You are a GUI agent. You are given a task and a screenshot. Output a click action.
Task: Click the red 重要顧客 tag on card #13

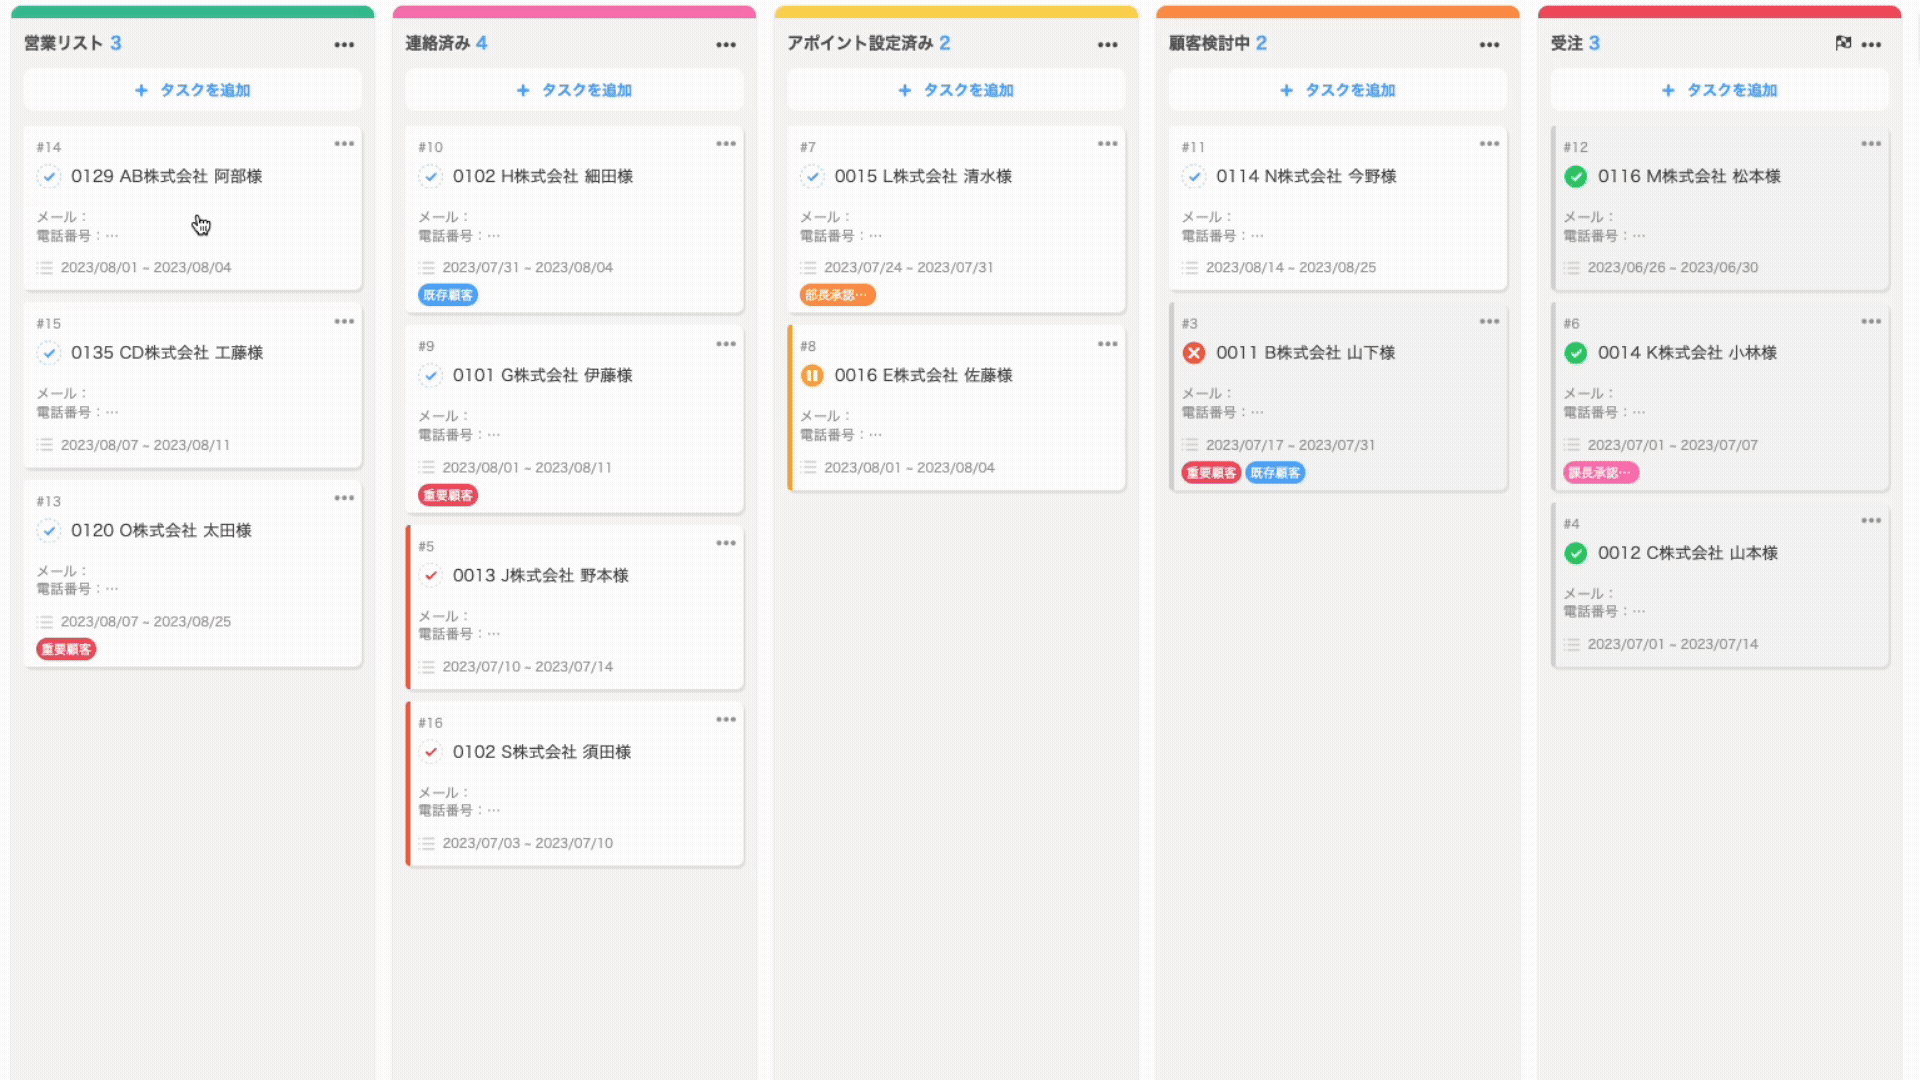click(x=64, y=649)
